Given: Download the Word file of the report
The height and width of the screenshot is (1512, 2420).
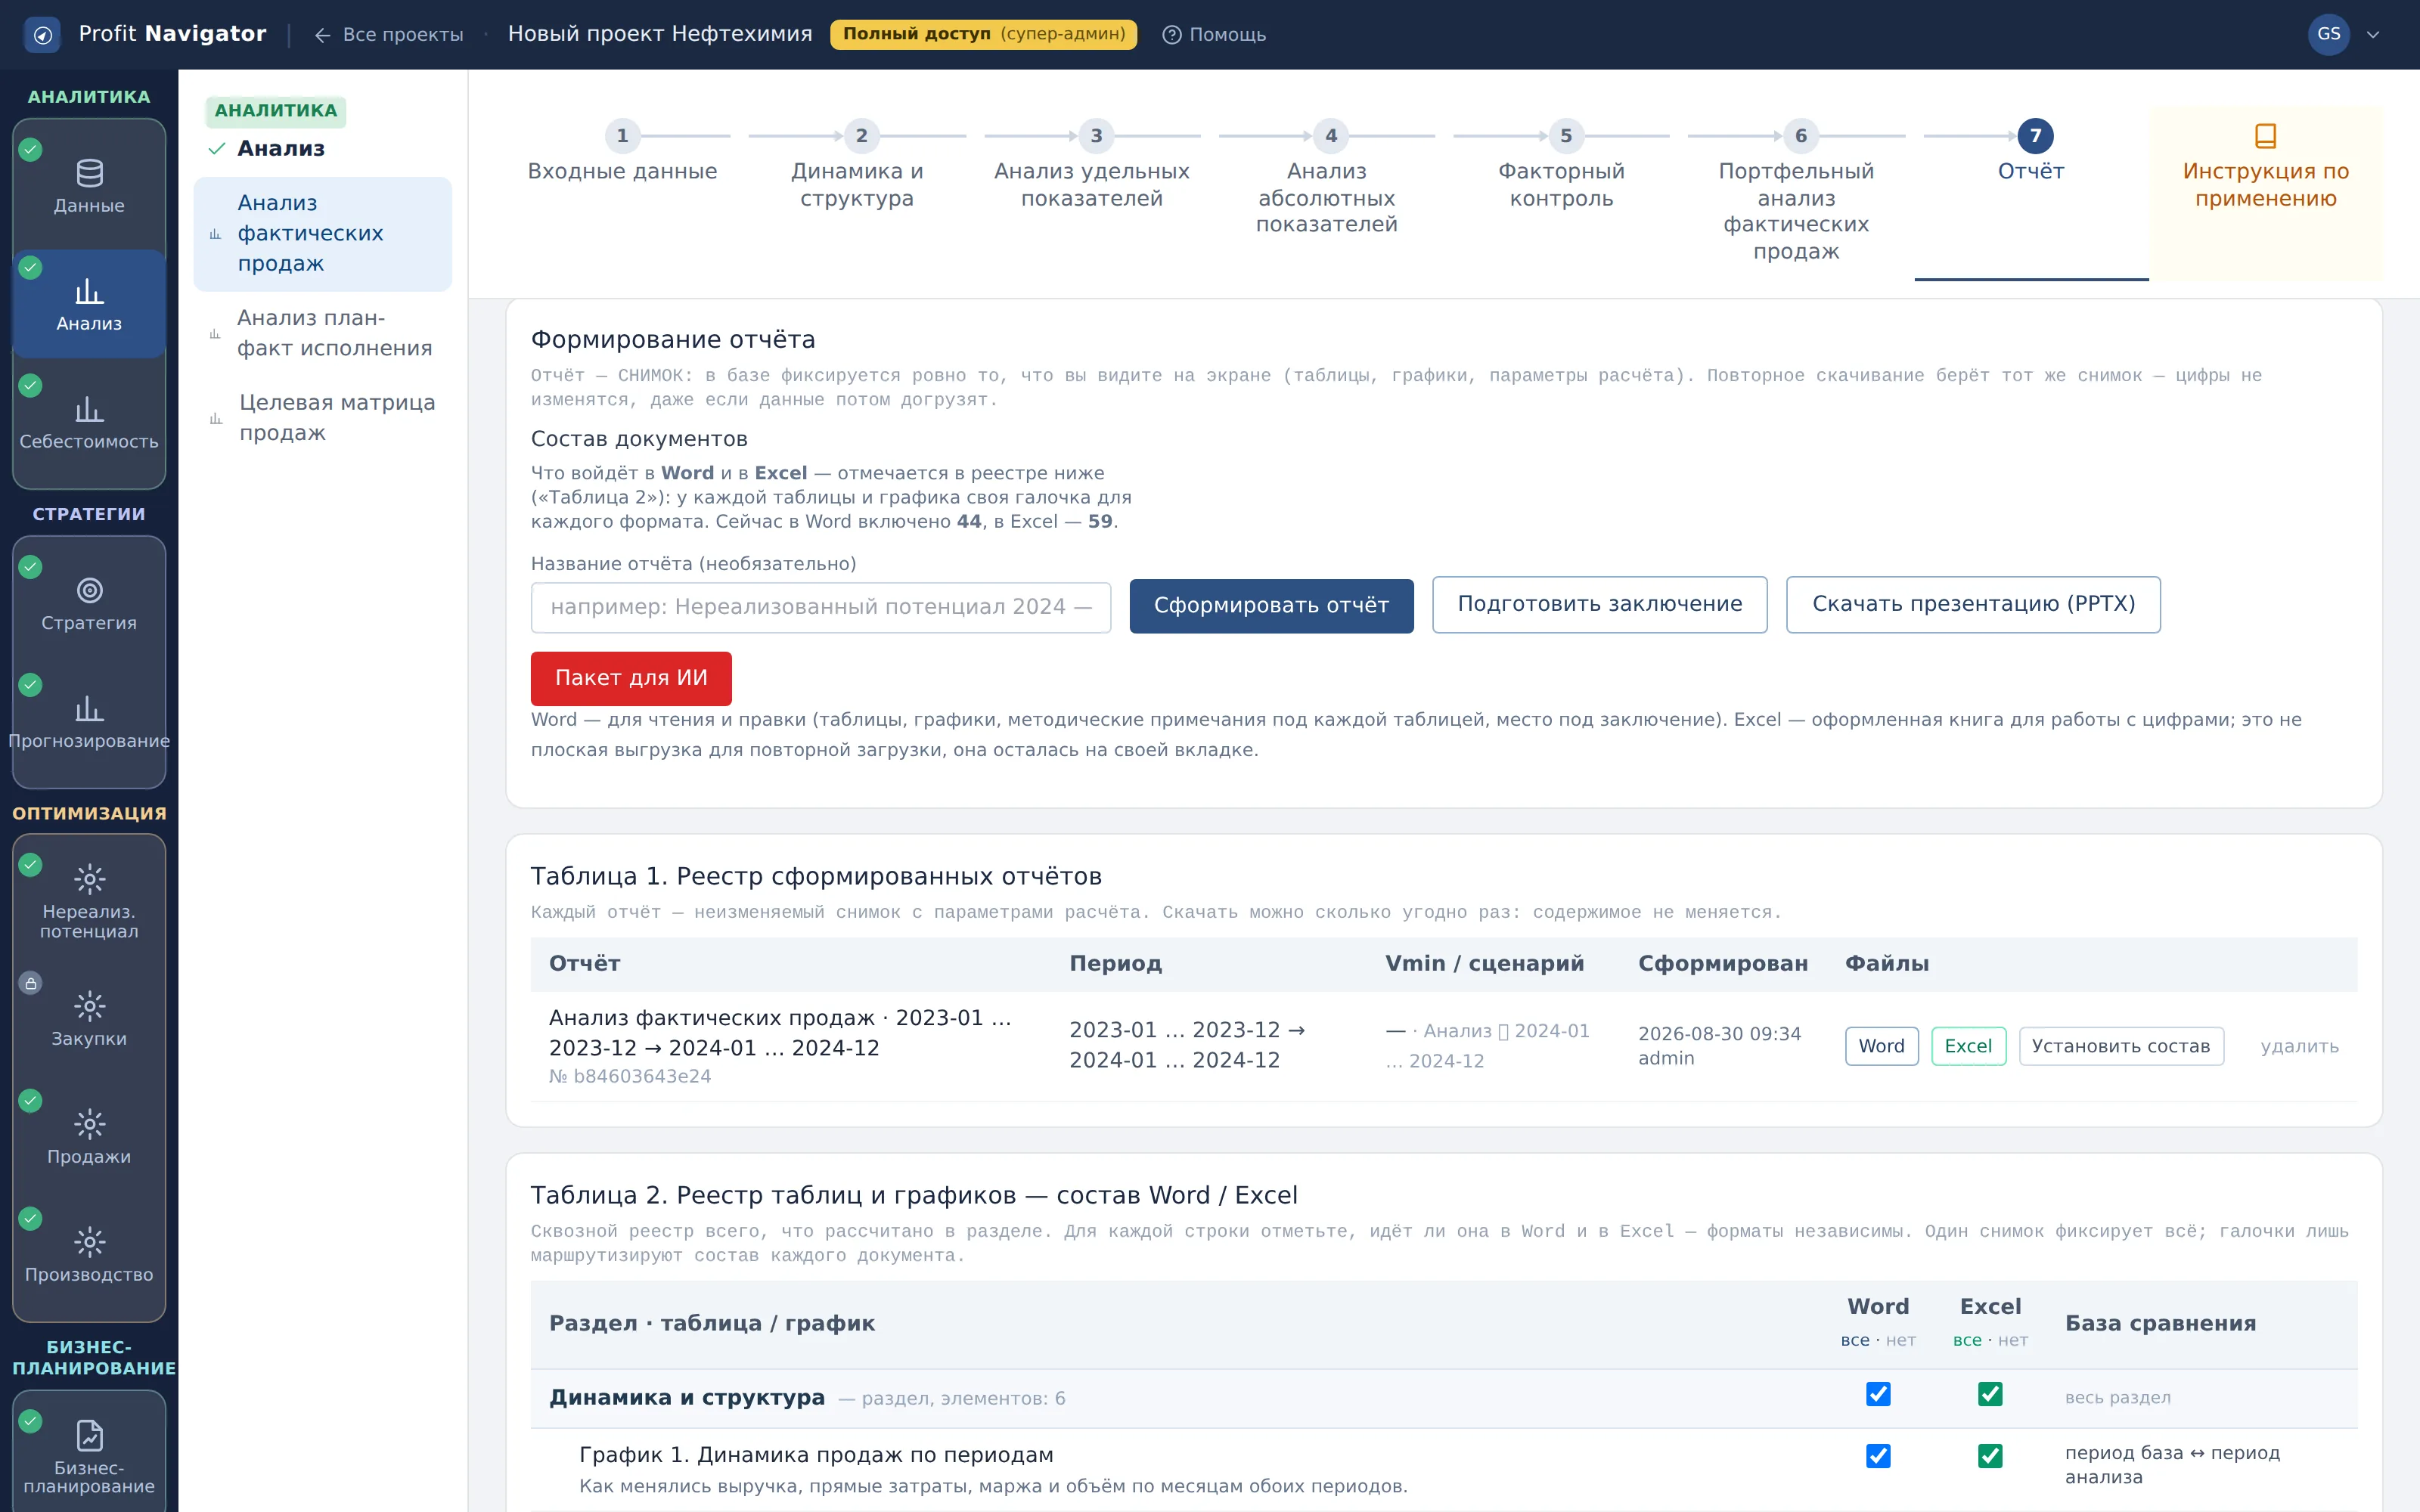Looking at the screenshot, I should coord(1881,1046).
